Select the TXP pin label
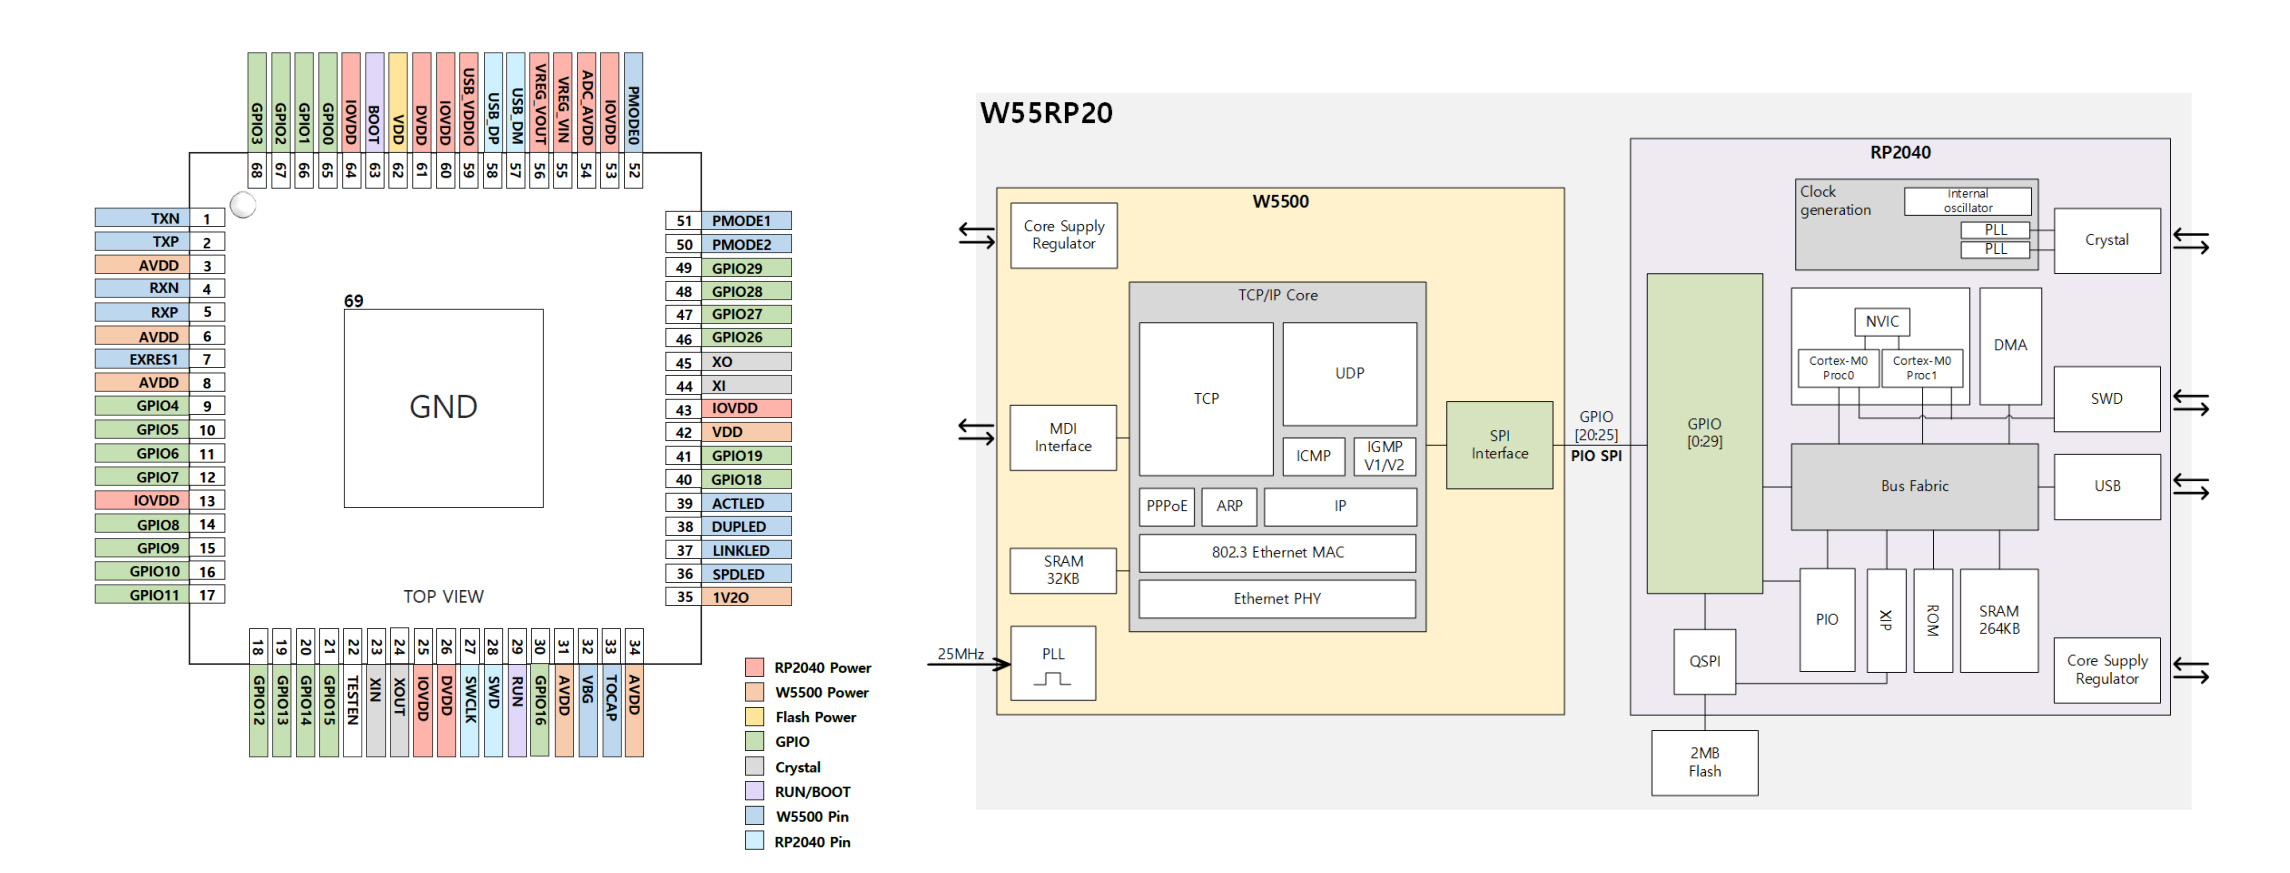 142,242
